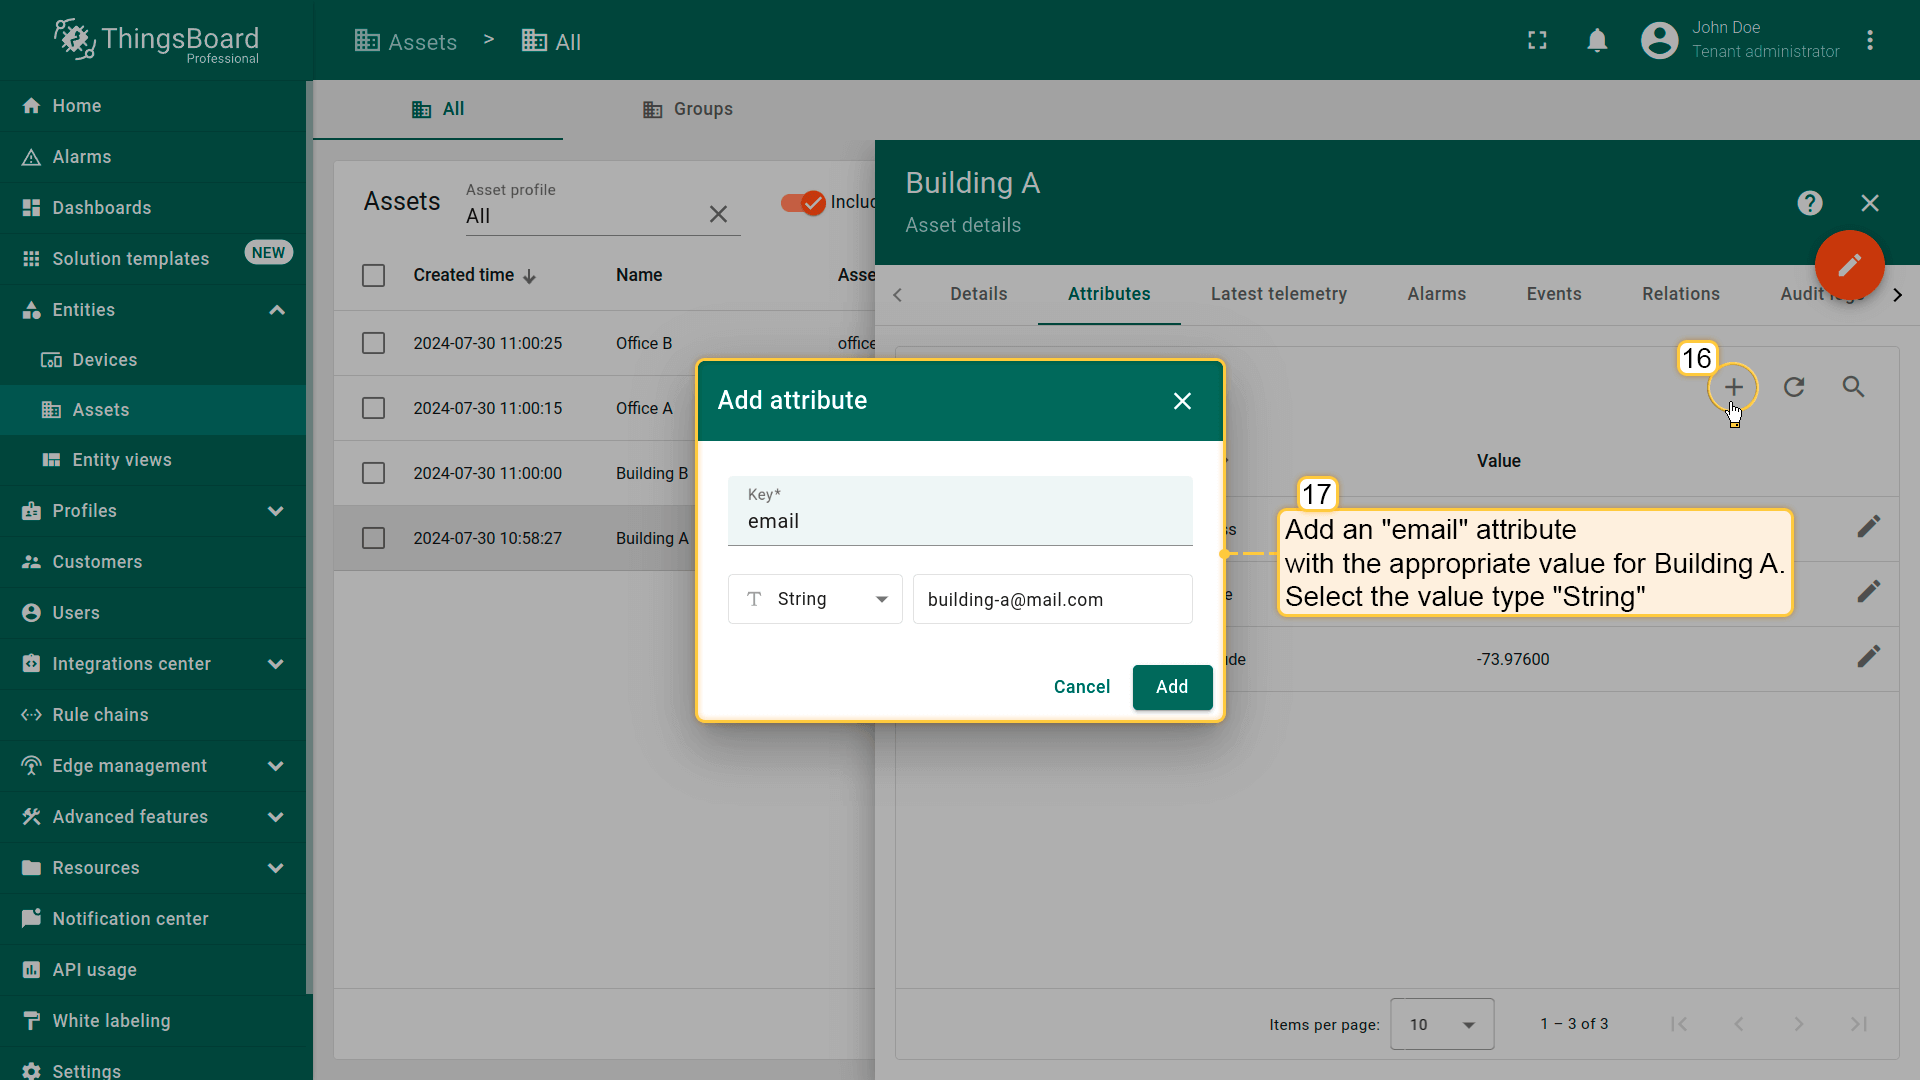Edit the longitude attribute with pencil icon
The height and width of the screenshot is (1080, 1920).
click(x=1868, y=657)
